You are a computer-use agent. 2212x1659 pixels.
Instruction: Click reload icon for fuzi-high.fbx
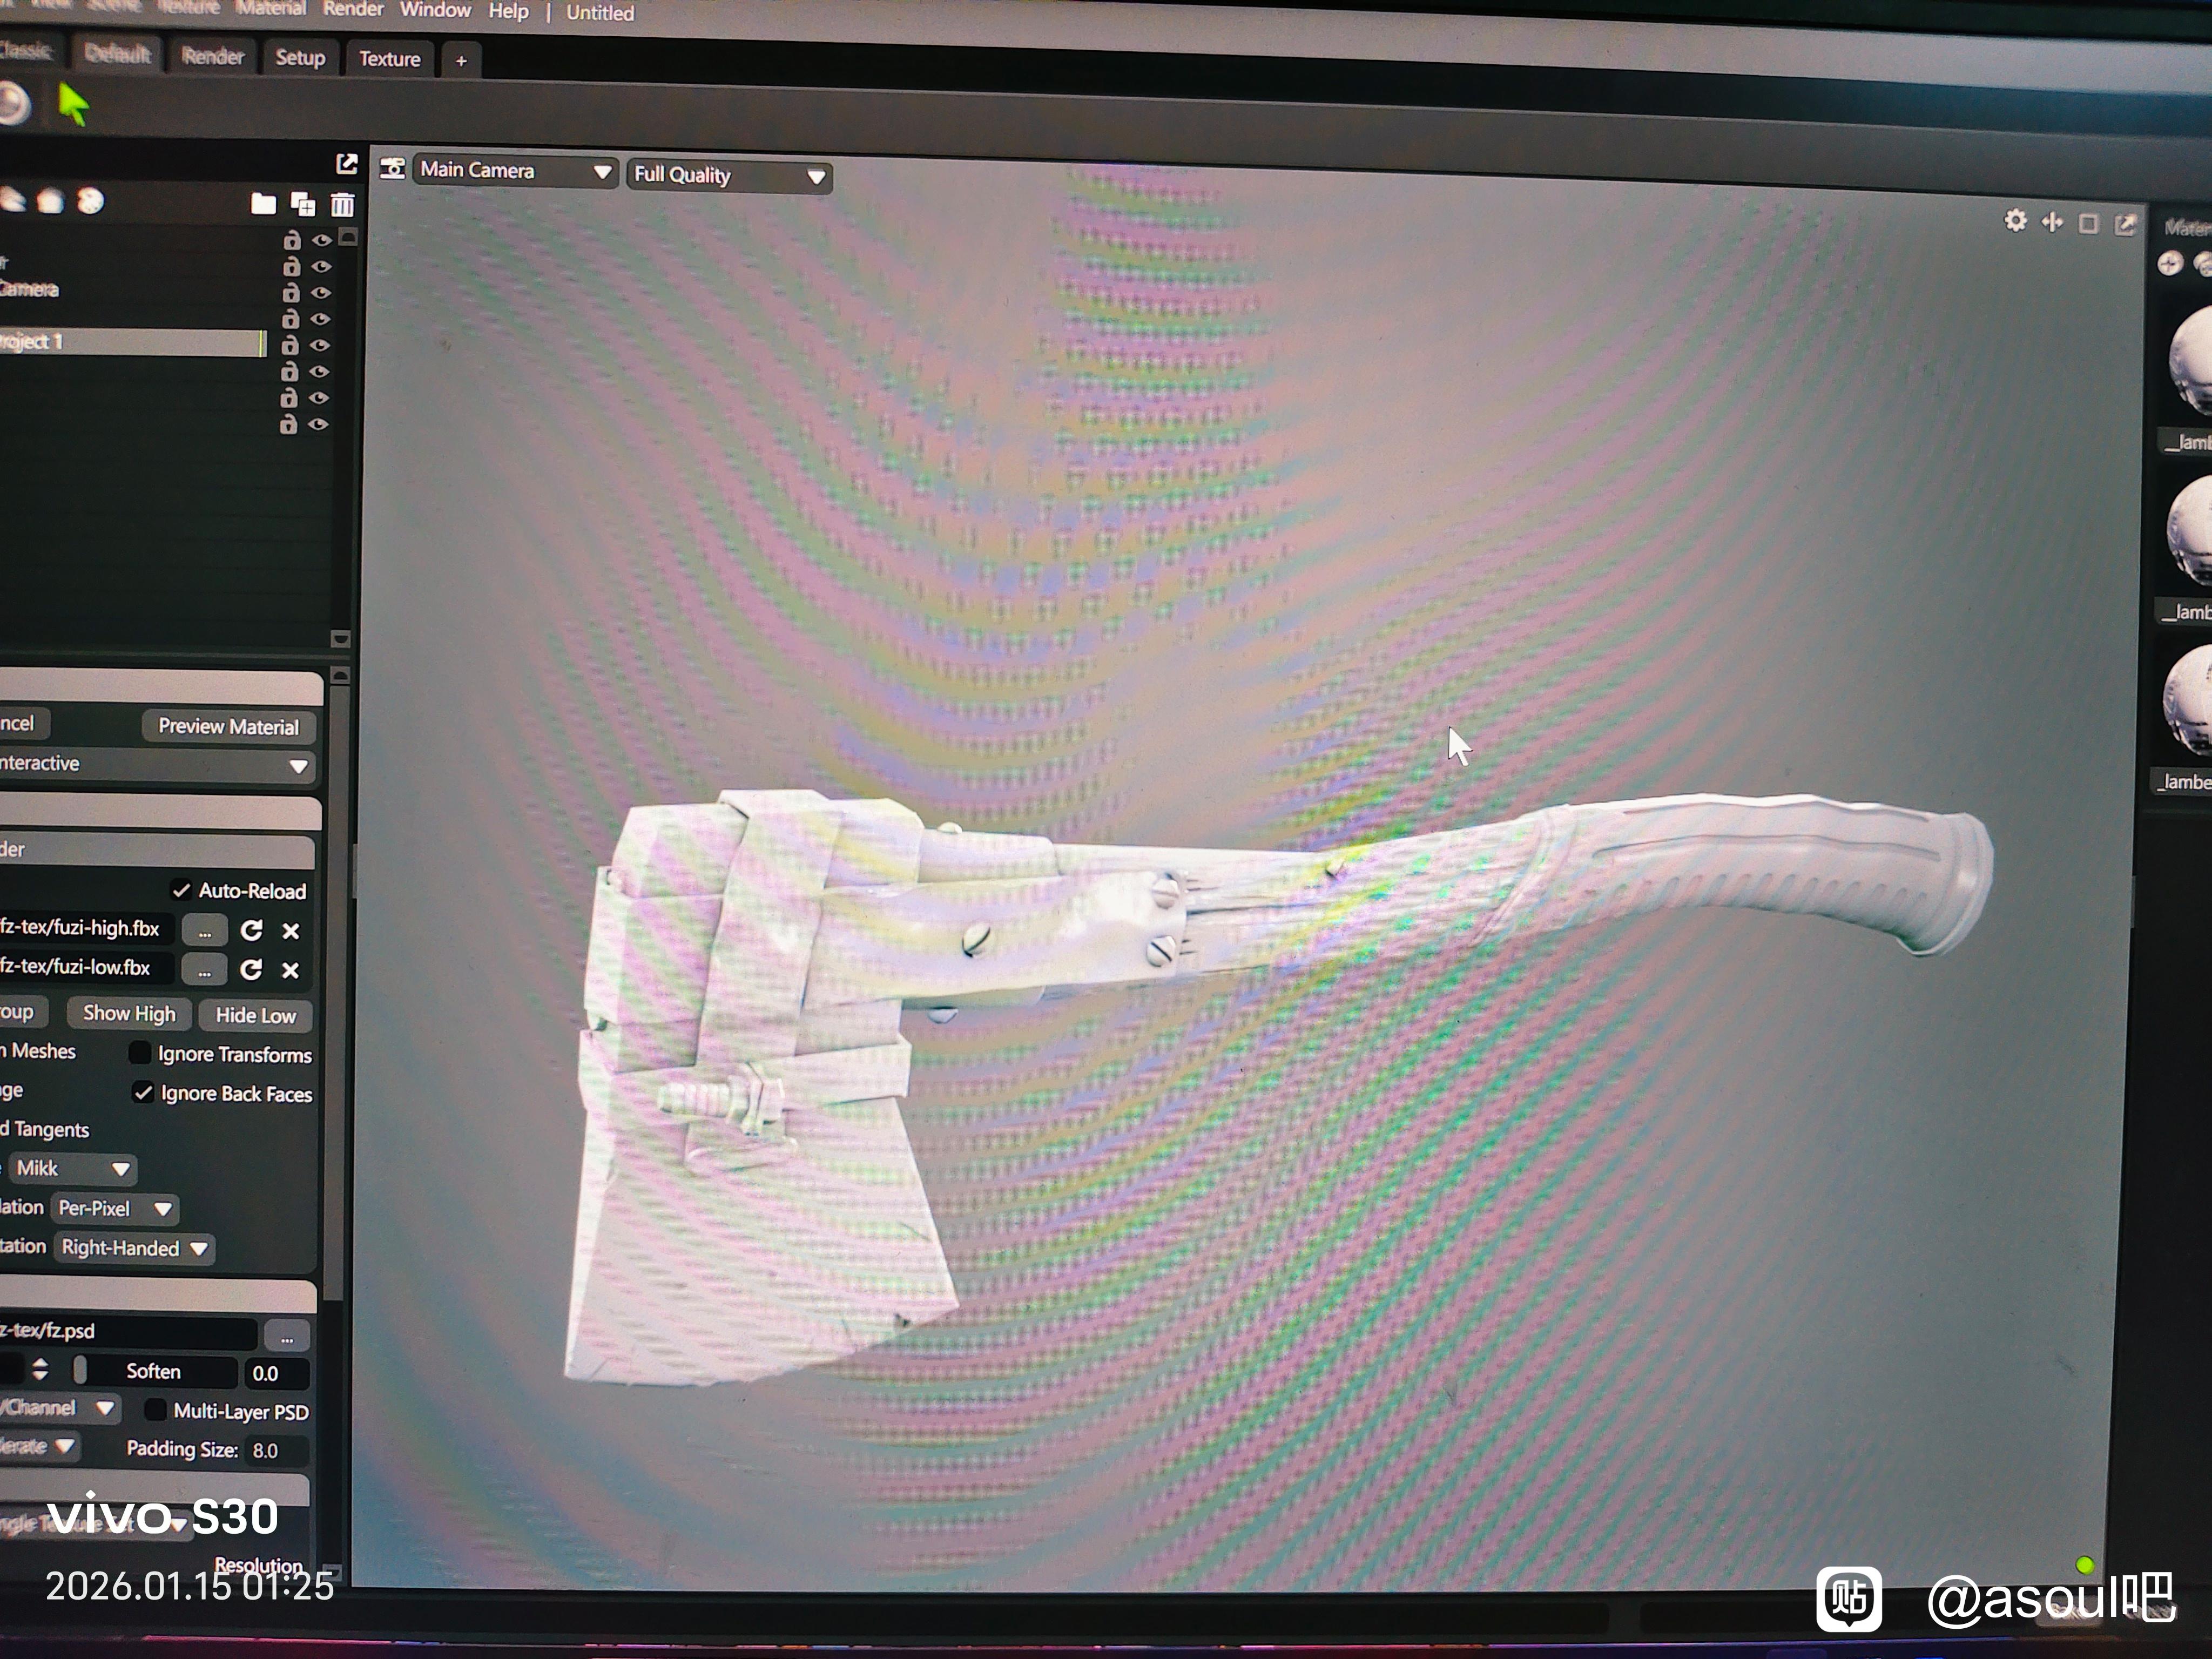coord(251,931)
